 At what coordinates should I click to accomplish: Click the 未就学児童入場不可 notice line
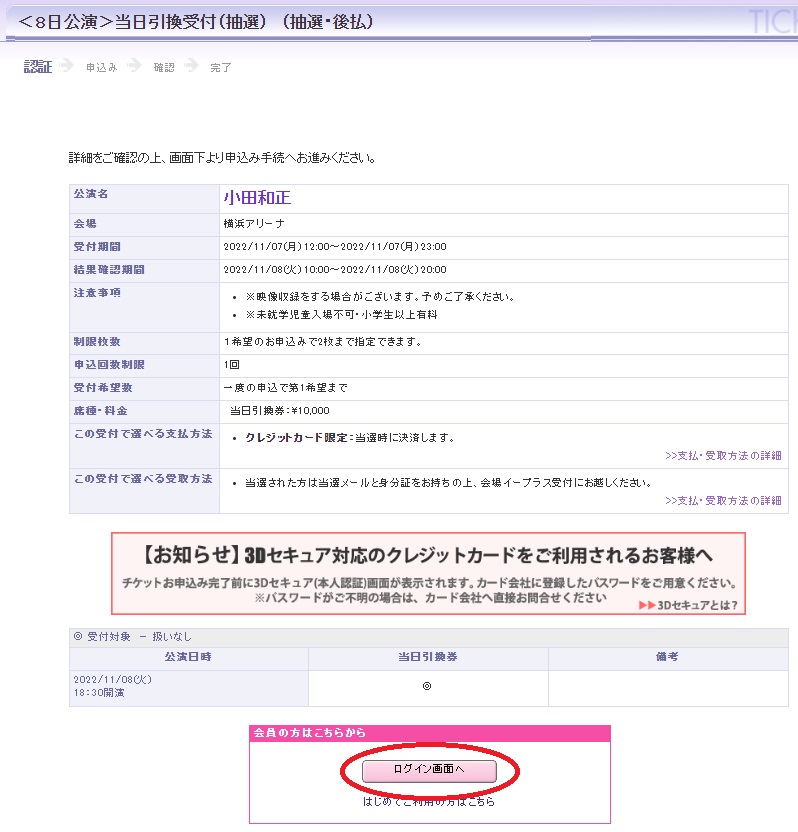(x=341, y=315)
